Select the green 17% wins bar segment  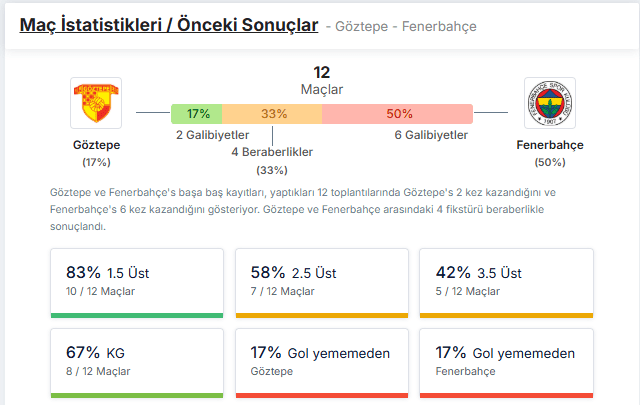pos(197,114)
